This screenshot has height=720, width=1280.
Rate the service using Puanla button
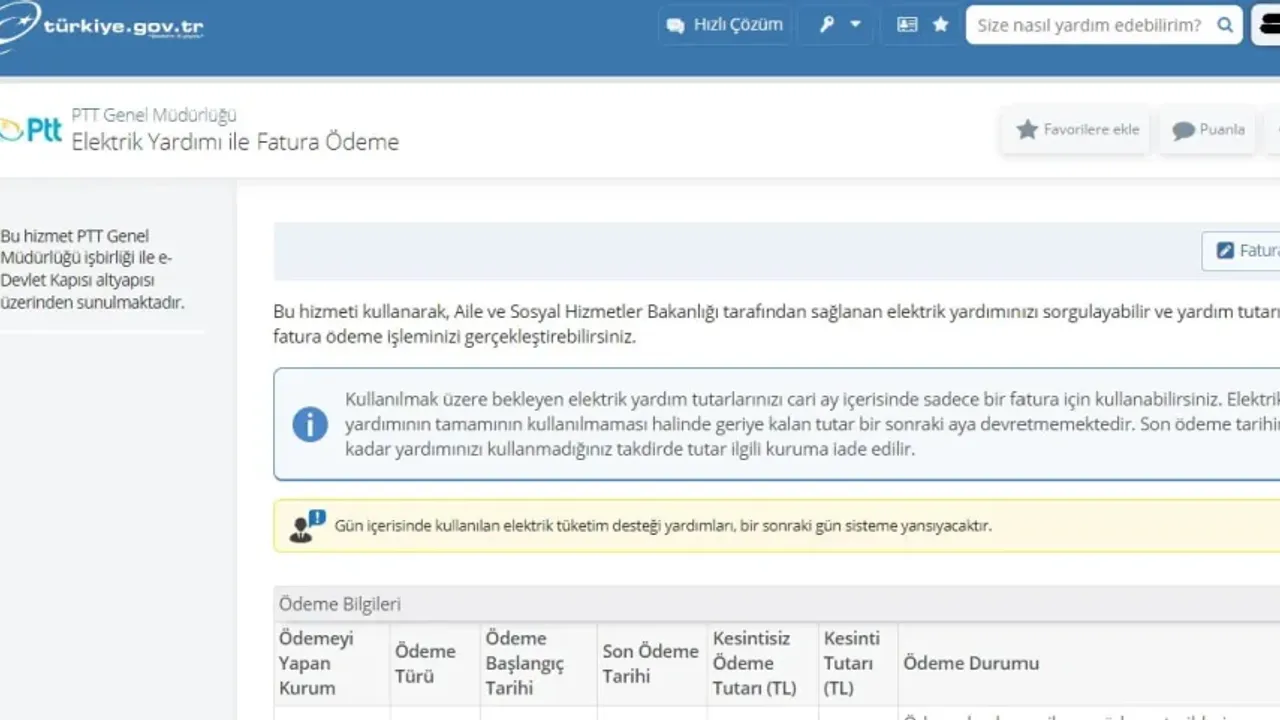point(1208,130)
